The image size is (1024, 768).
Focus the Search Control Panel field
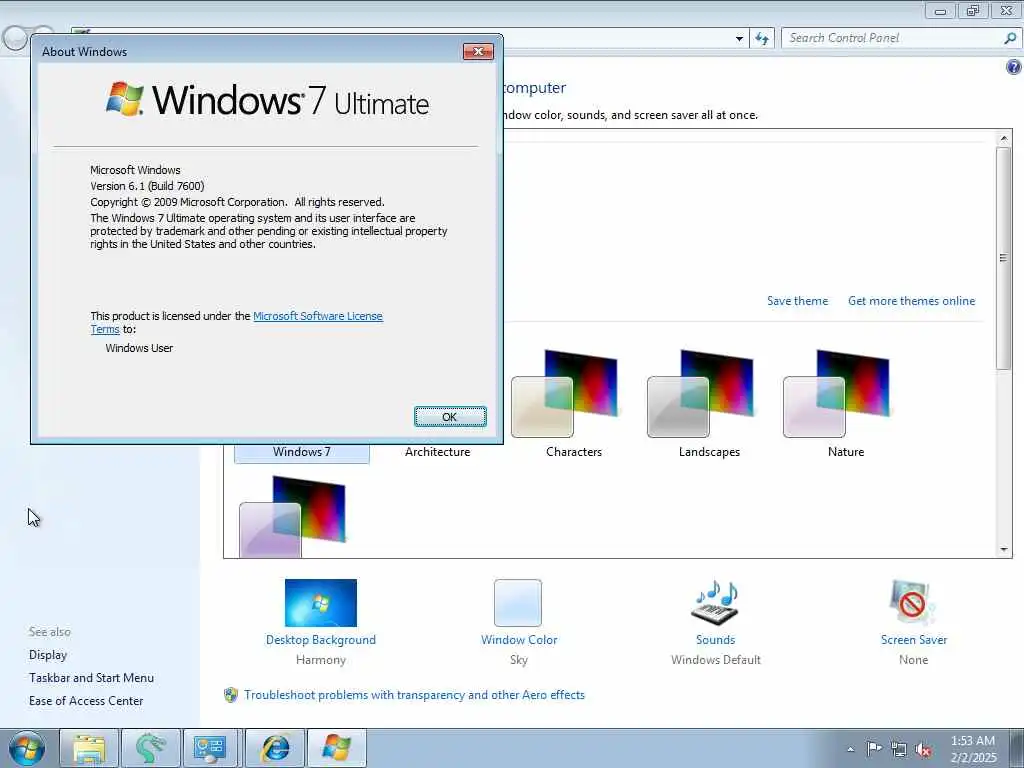892,38
